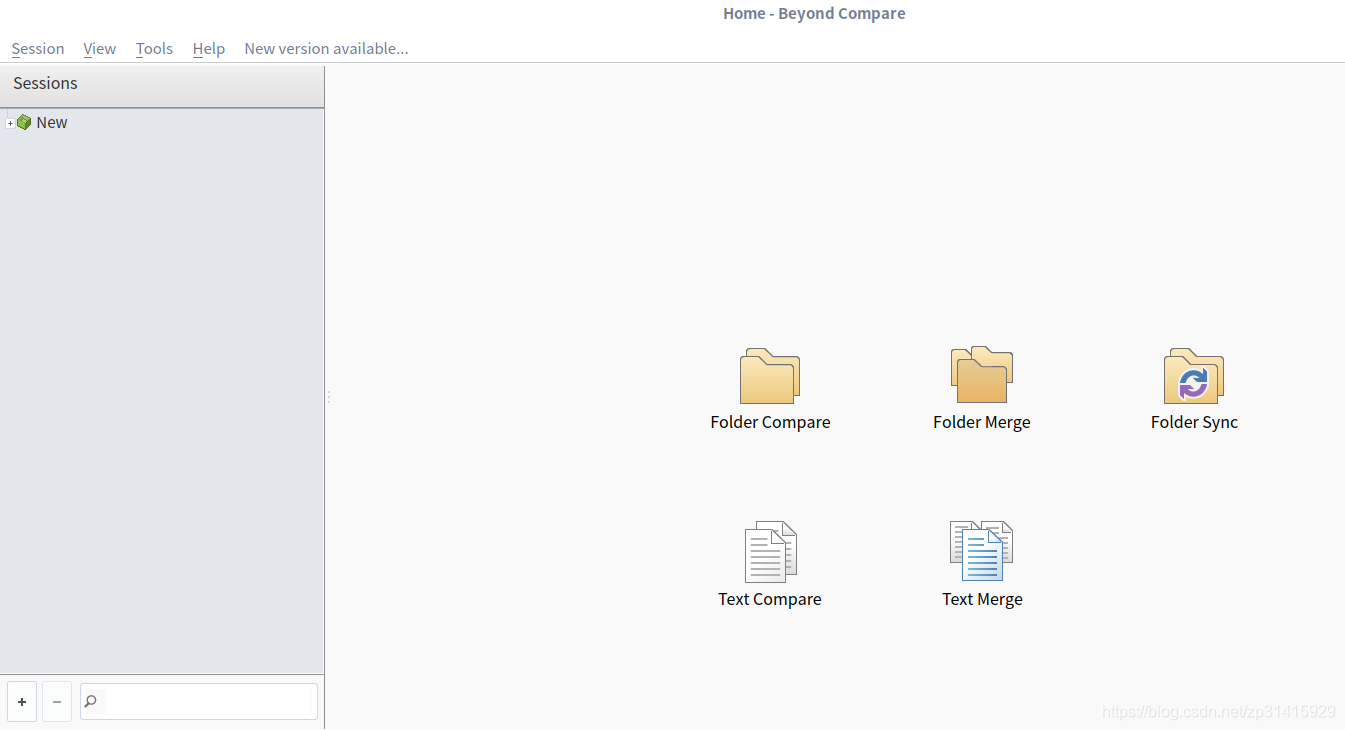The height and width of the screenshot is (730, 1345).
Task: Click the Text Compare label text
Action: click(x=770, y=599)
